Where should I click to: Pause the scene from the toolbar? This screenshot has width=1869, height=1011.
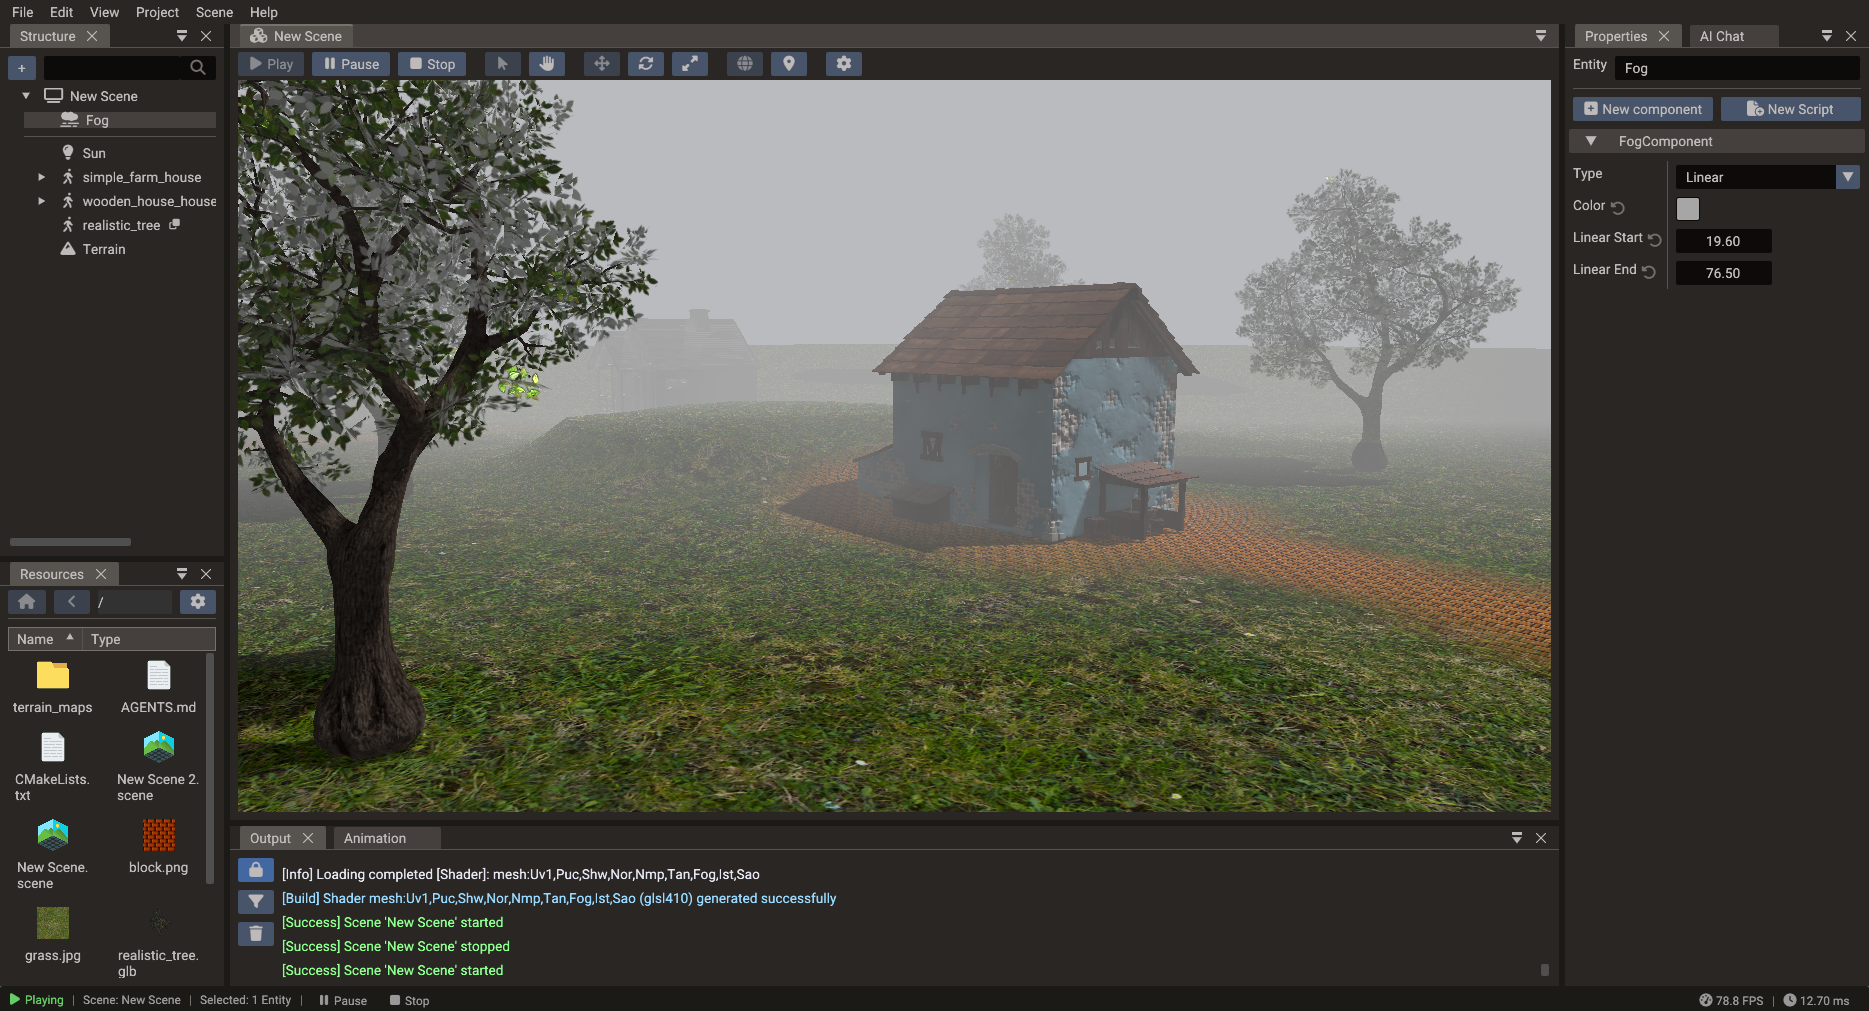point(351,64)
